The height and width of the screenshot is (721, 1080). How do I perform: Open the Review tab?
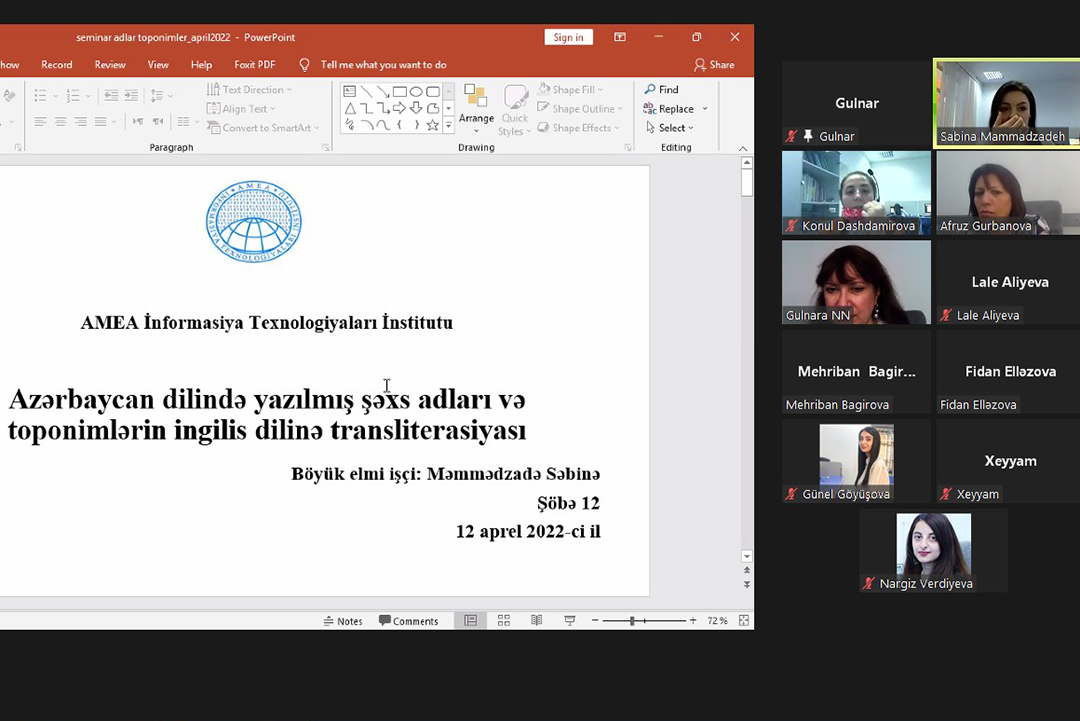click(x=110, y=65)
